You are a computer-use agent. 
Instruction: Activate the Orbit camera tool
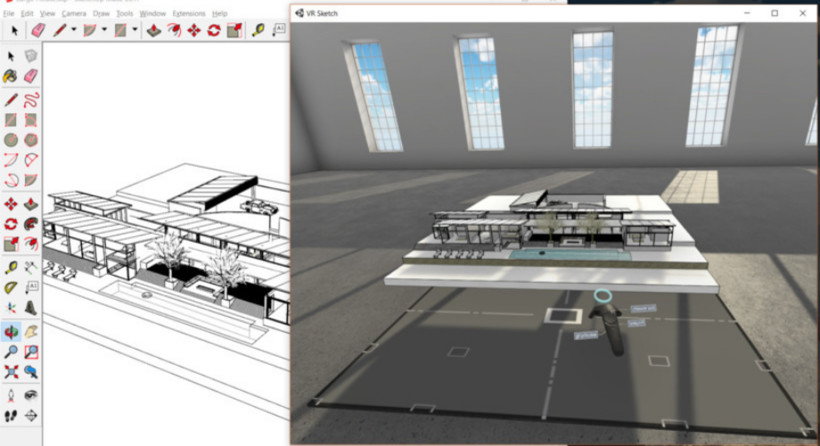tap(11, 331)
